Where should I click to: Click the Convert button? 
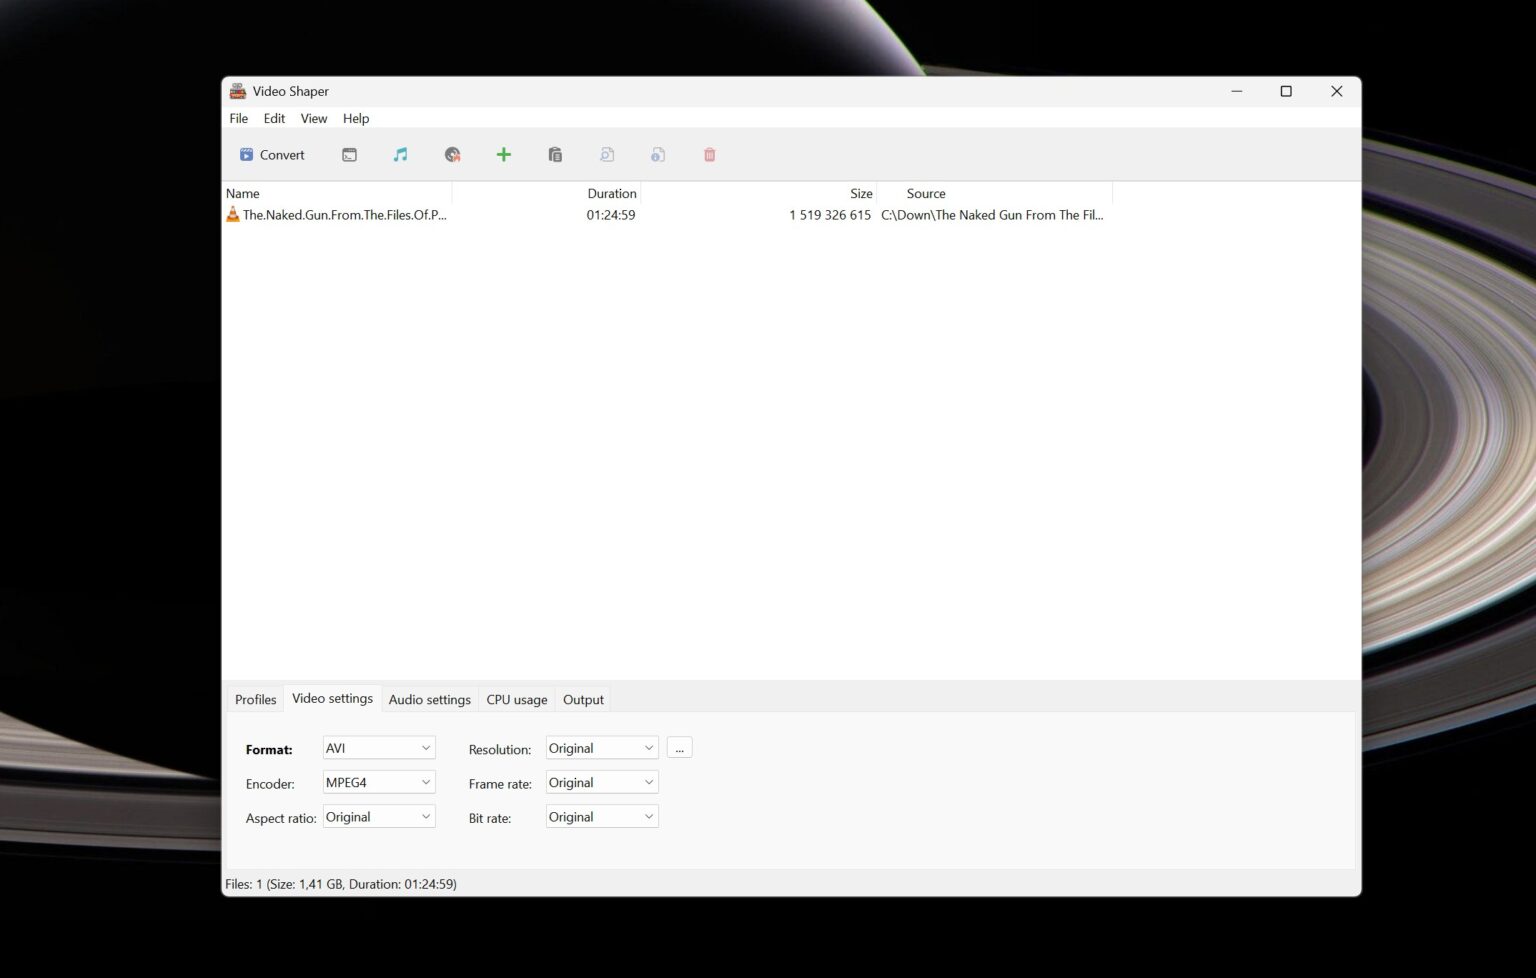tap(271, 154)
